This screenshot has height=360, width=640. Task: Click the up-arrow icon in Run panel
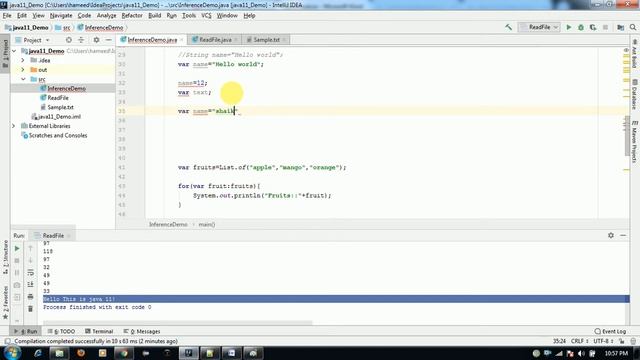pos(30,248)
